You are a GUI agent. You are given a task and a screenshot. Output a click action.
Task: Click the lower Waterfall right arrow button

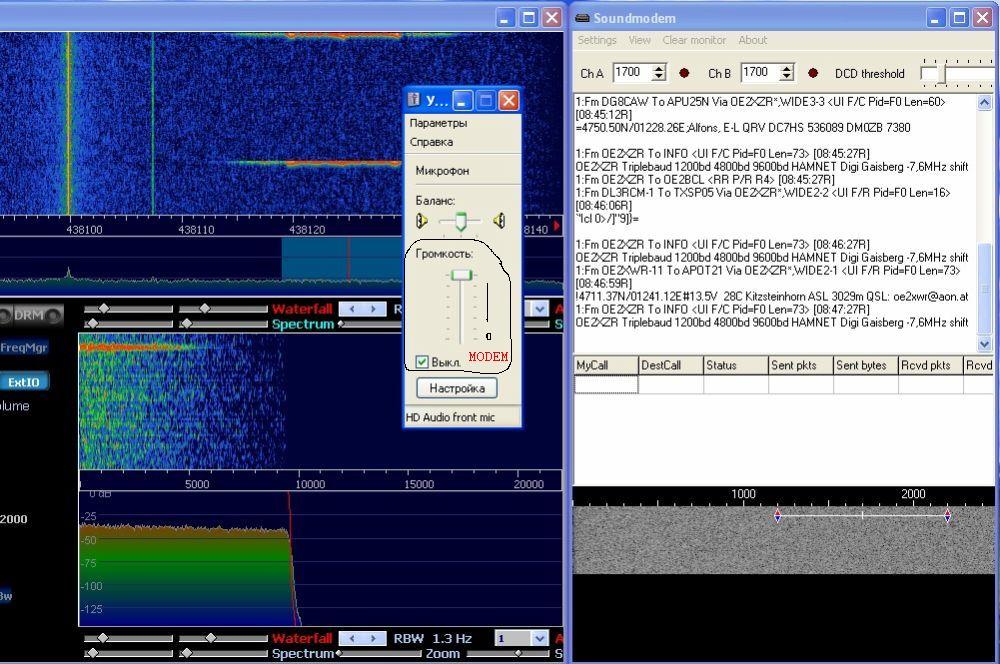tap(374, 638)
